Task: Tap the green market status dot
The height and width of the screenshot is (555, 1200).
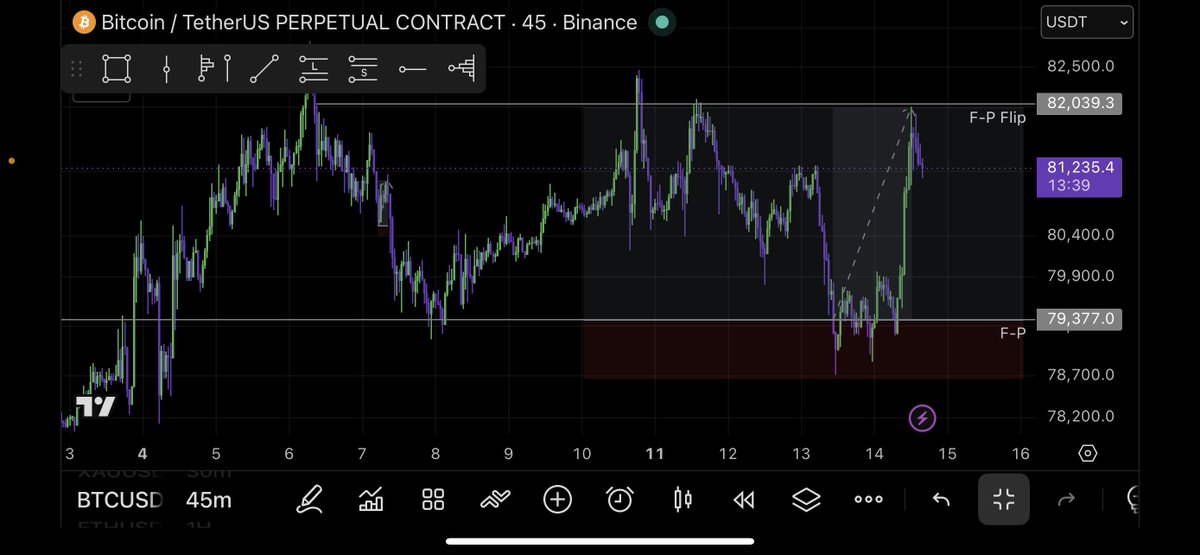Action: tap(661, 22)
